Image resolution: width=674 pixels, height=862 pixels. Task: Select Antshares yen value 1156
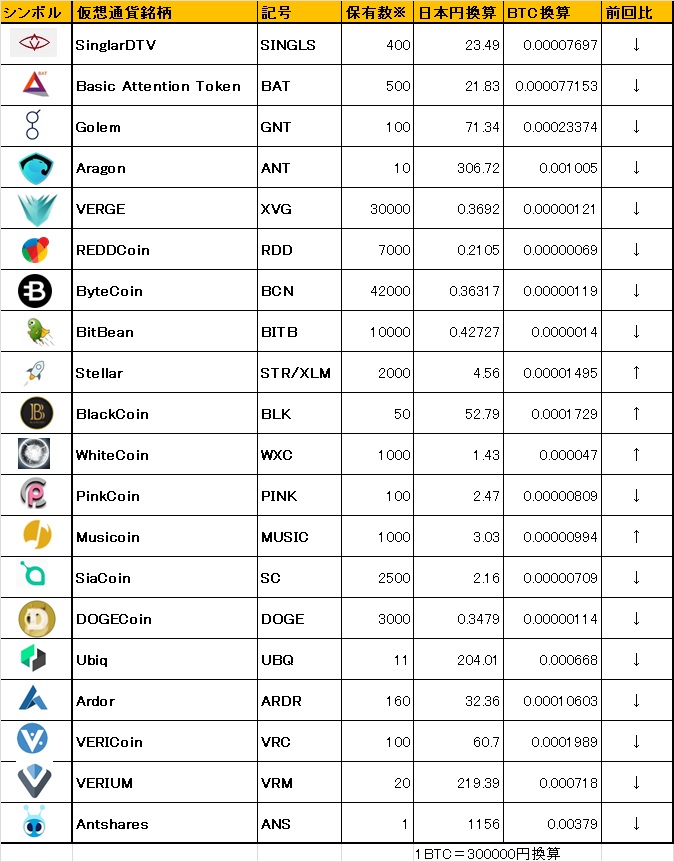[x=483, y=824]
